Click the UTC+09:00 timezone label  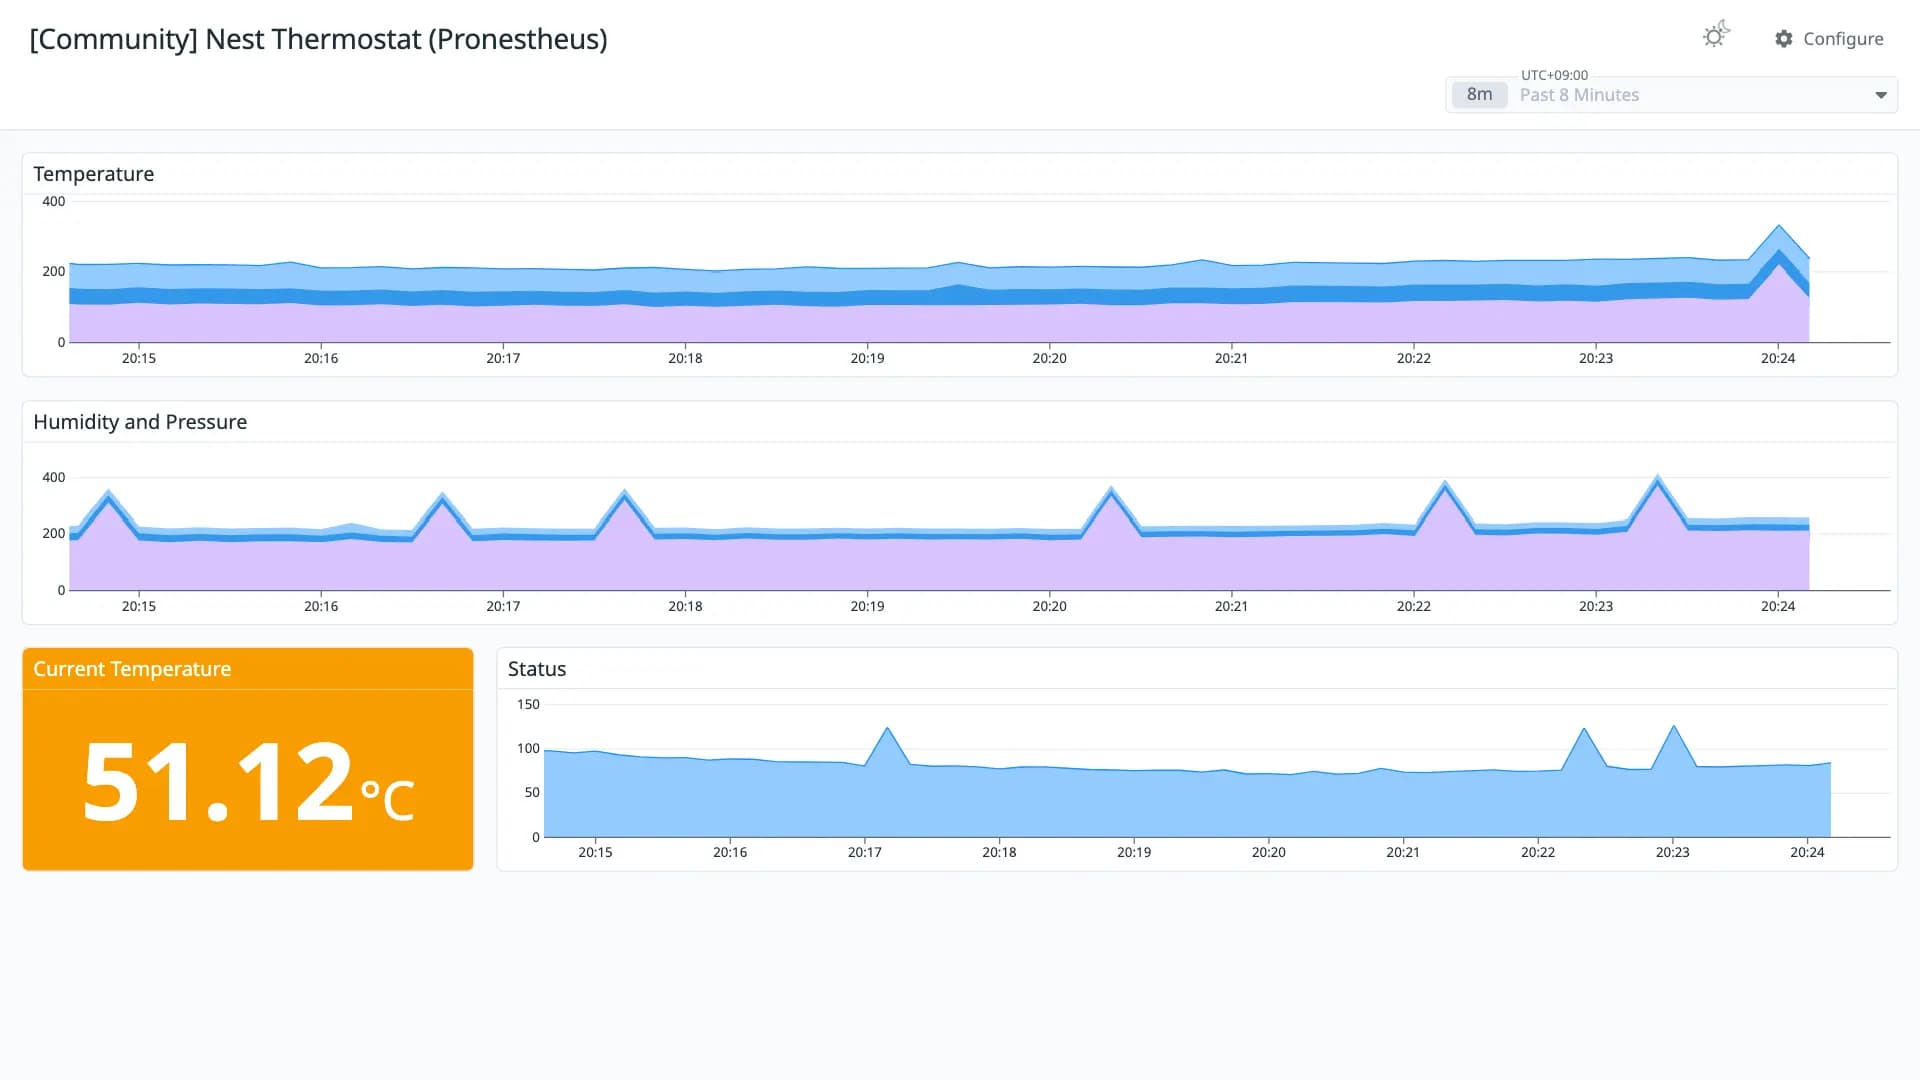point(1554,75)
